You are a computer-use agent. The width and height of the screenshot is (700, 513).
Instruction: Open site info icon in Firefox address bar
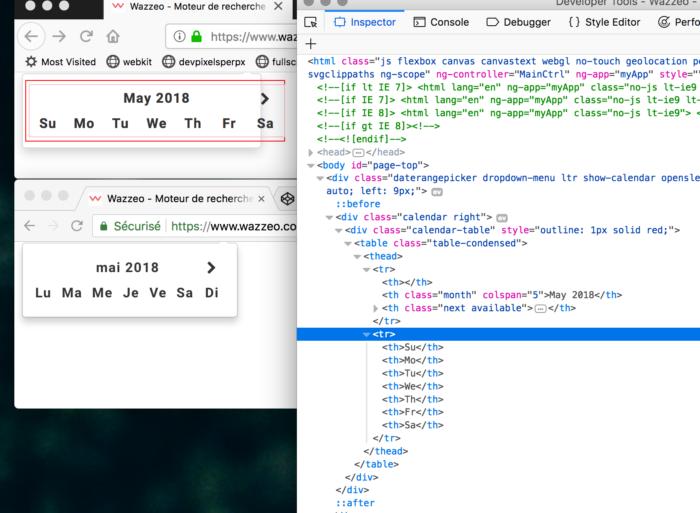pyautogui.click(x=179, y=36)
